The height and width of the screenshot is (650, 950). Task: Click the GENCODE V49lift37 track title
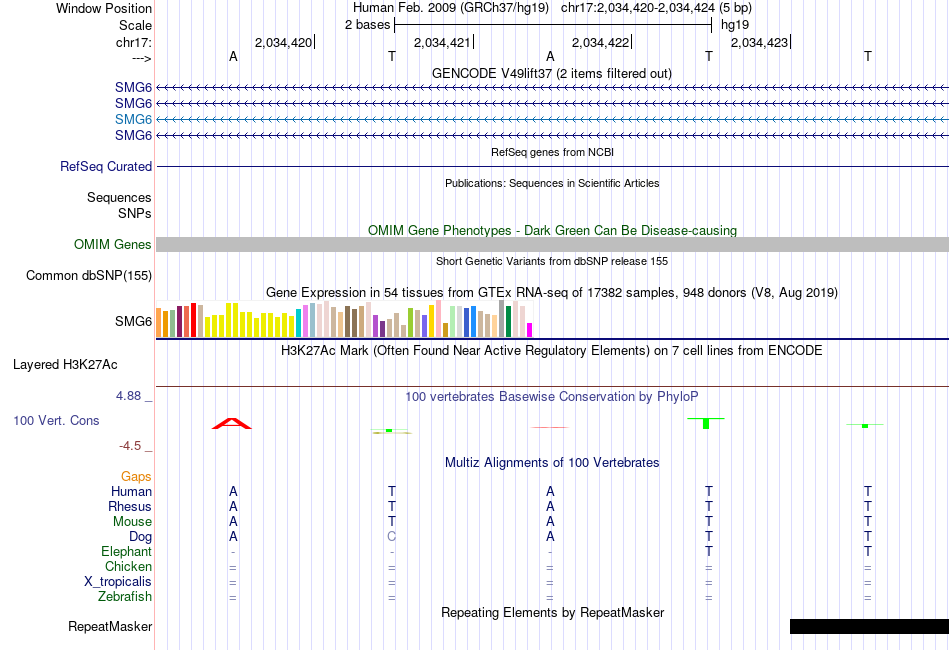(551, 73)
